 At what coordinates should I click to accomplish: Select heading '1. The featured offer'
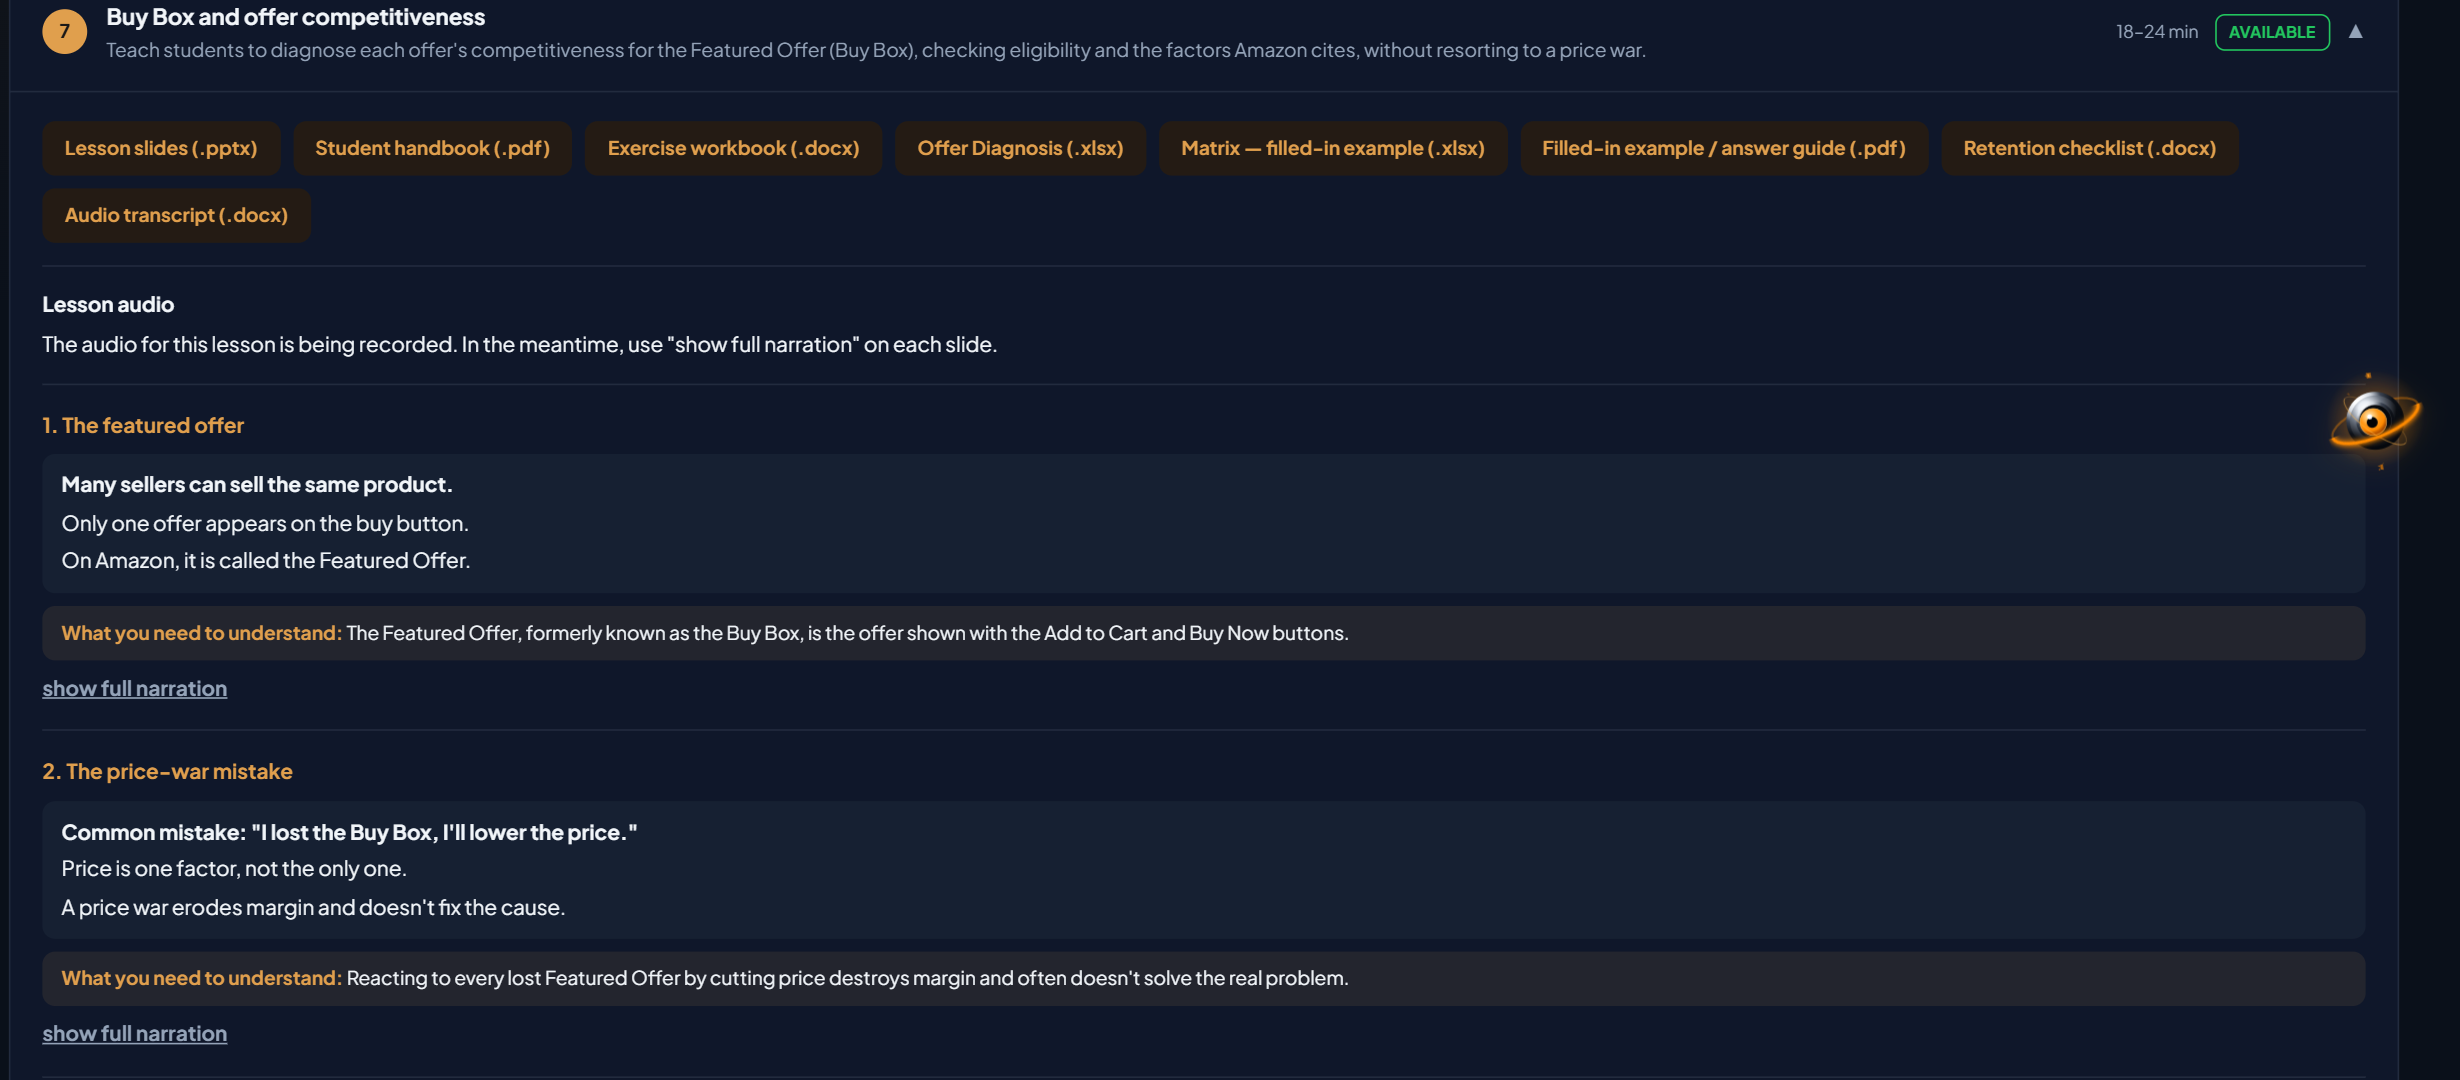pyautogui.click(x=143, y=425)
